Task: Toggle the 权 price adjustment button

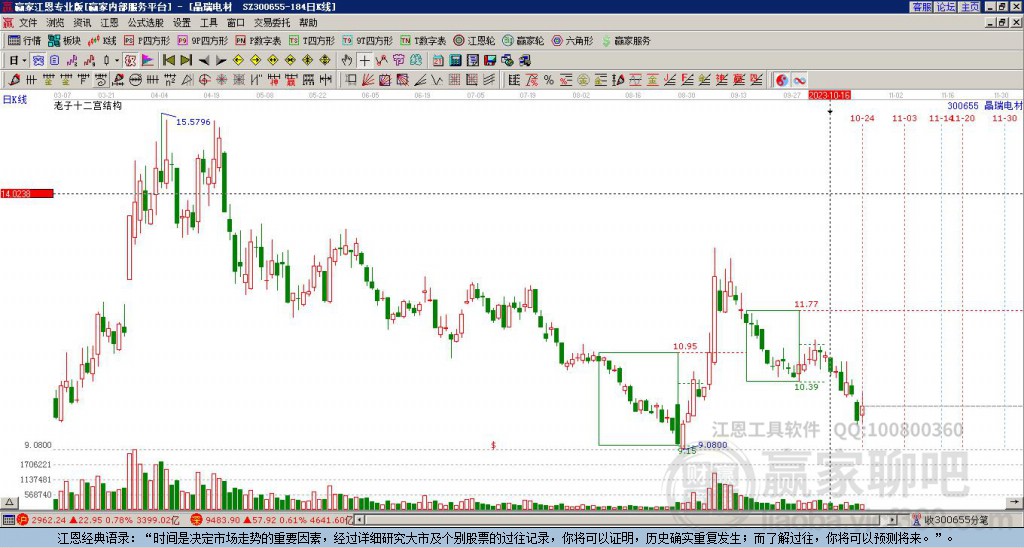Action: [x=130, y=61]
